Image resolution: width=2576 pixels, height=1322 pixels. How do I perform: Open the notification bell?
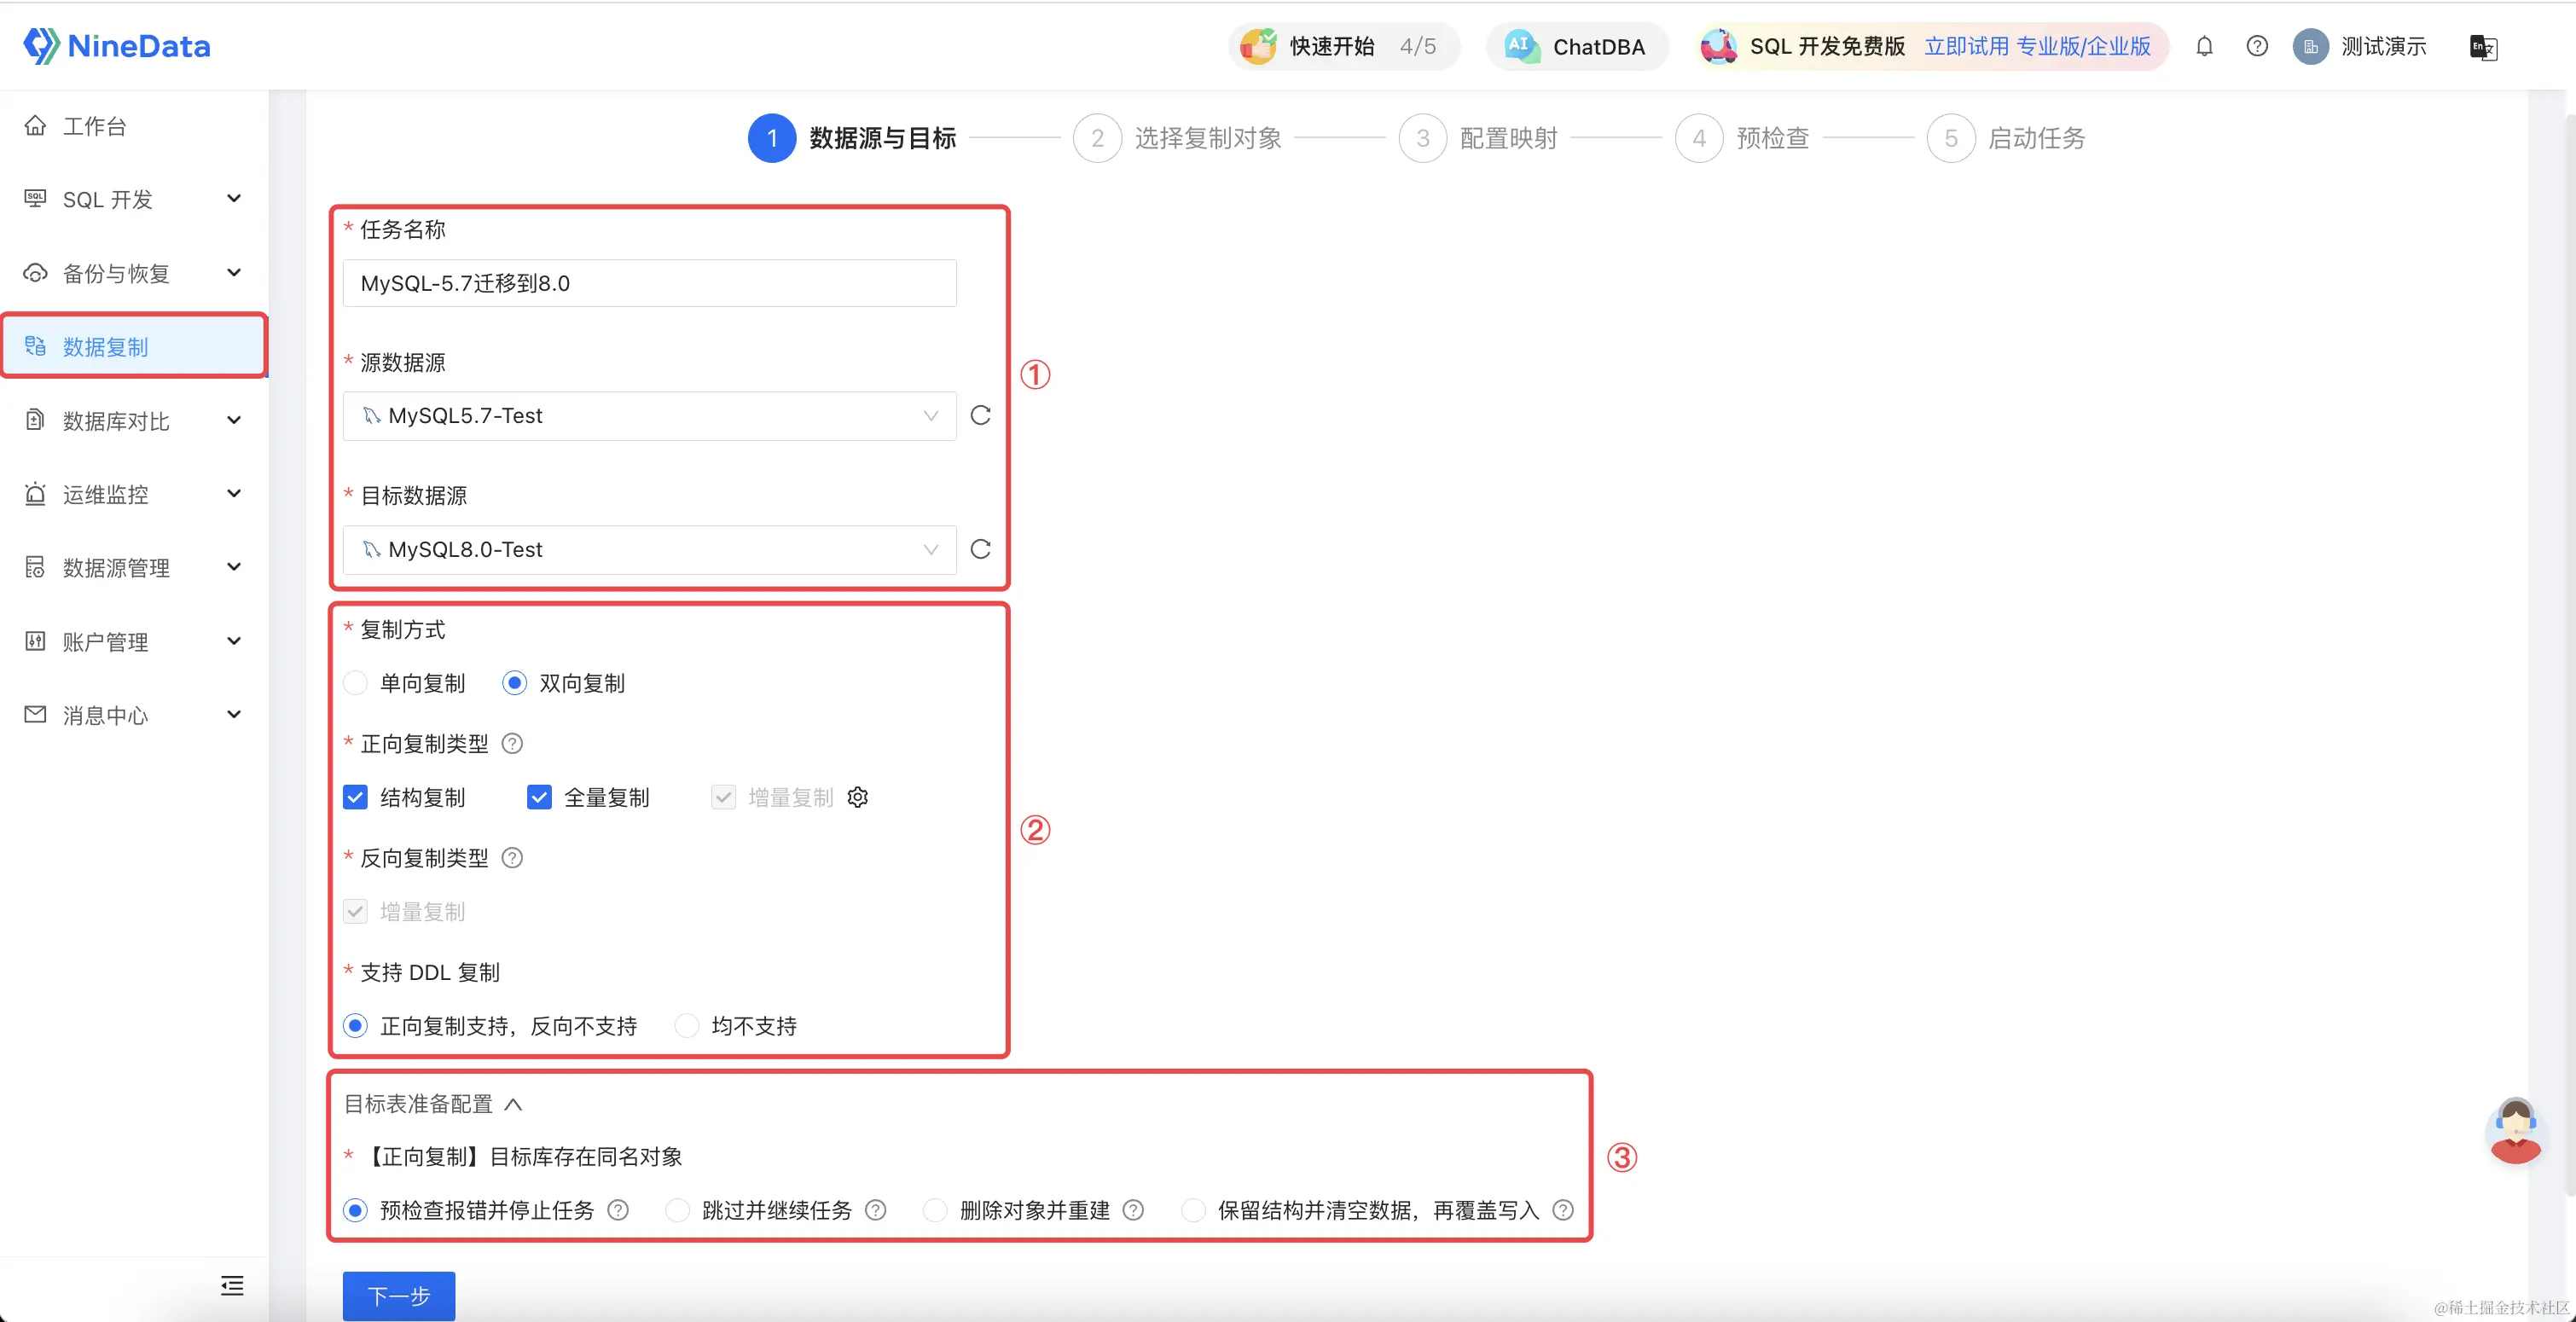pos(2205,46)
